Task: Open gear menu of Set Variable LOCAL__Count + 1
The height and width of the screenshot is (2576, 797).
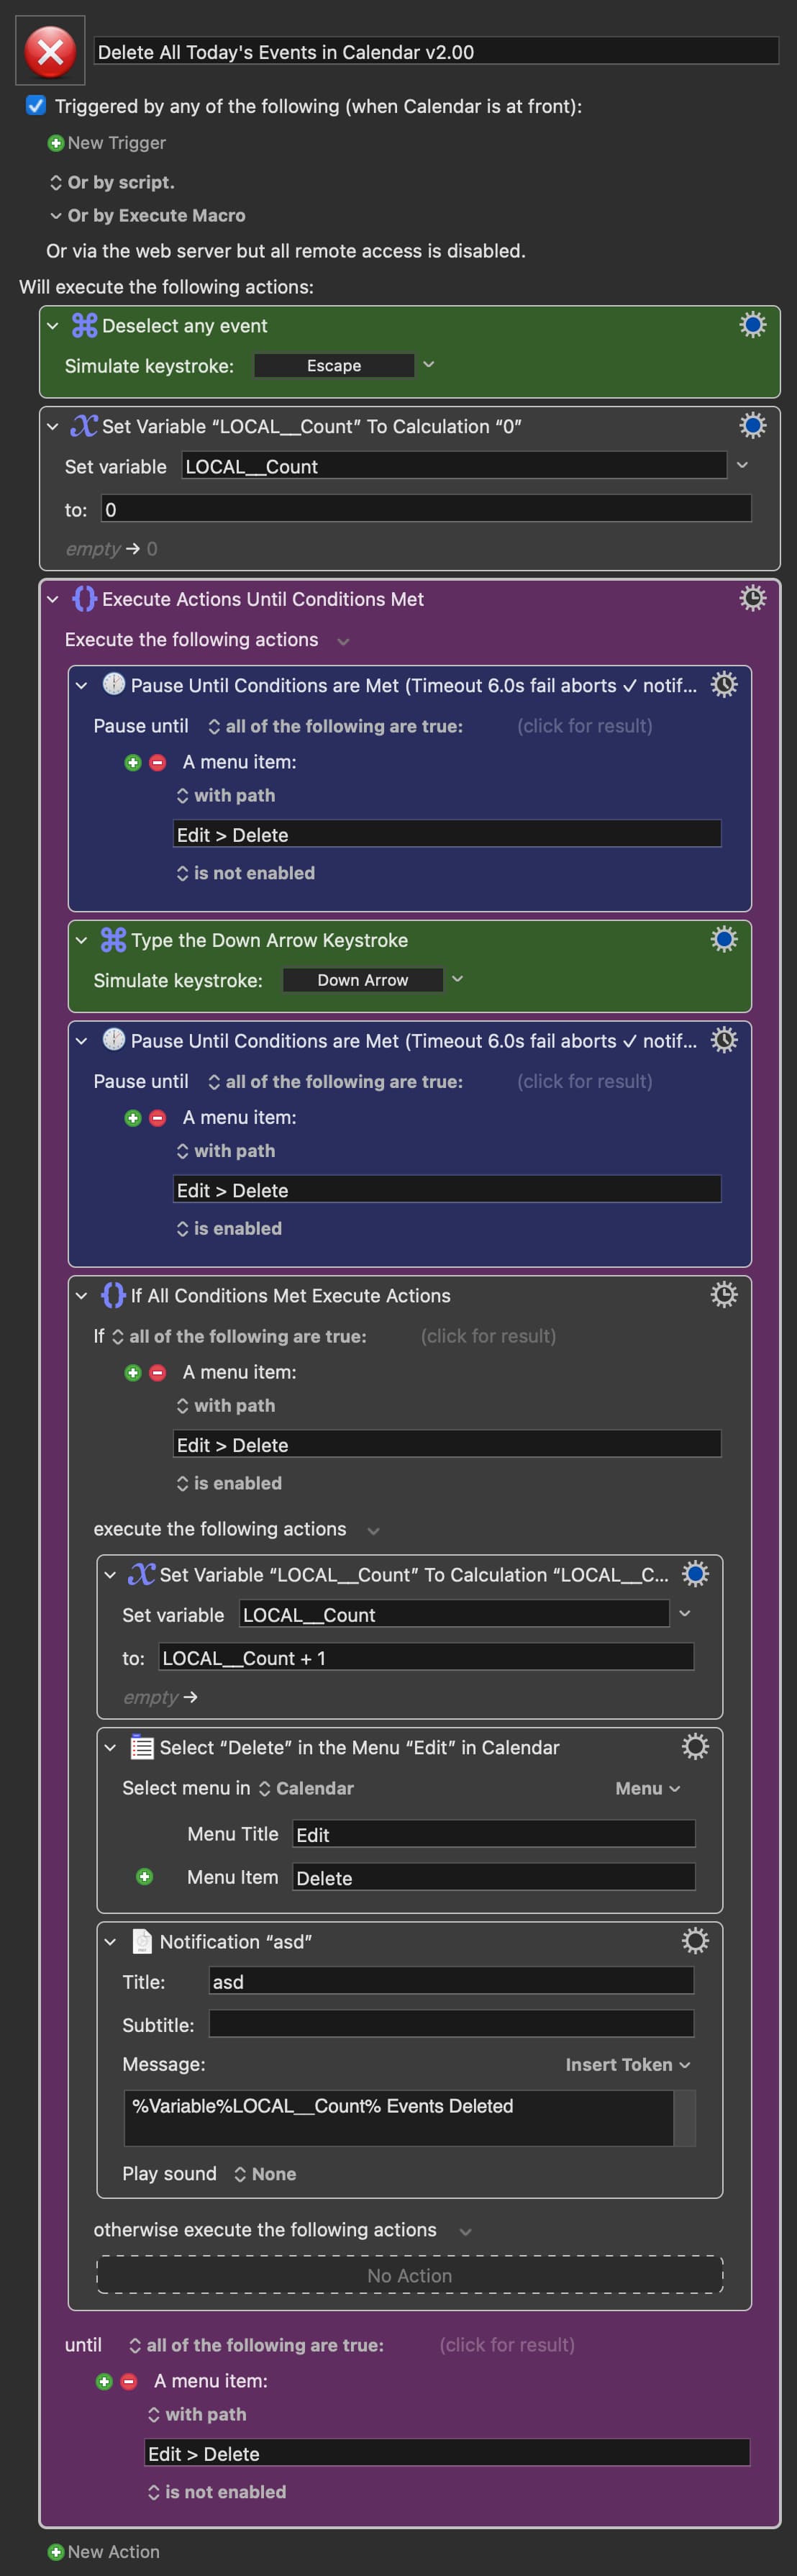Action: (694, 1574)
